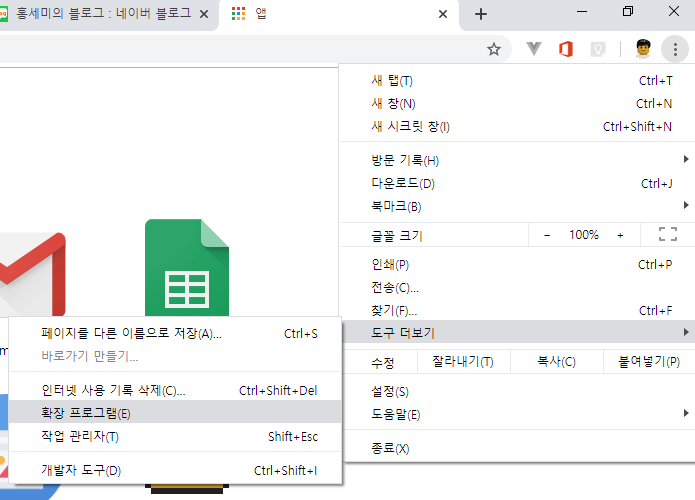Restore down the Chrome window
The width and height of the screenshot is (695, 500).
[x=628, y=12]
